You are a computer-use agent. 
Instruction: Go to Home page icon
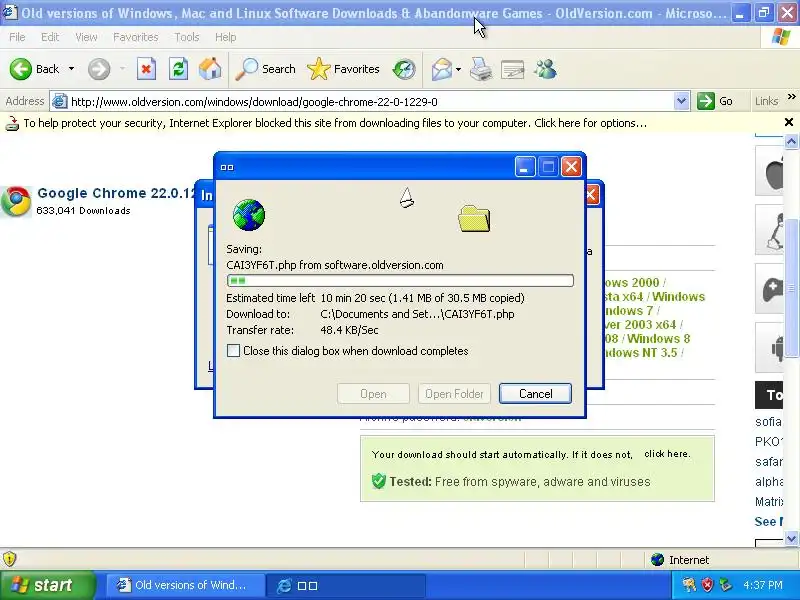click(x=210, y=69)
